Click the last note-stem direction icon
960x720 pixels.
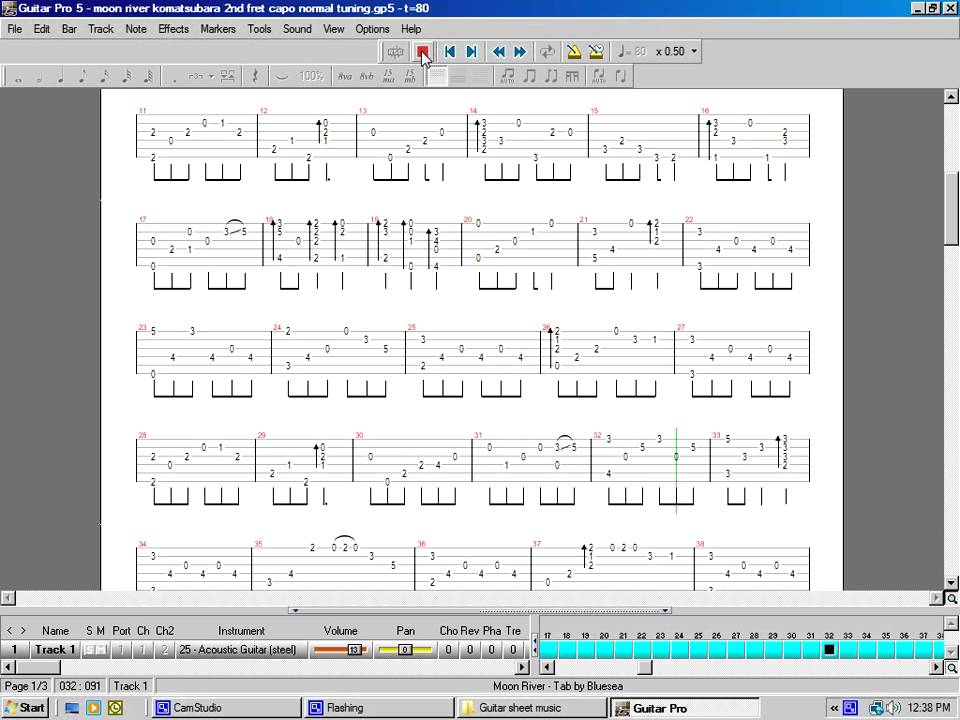point(621,77)
